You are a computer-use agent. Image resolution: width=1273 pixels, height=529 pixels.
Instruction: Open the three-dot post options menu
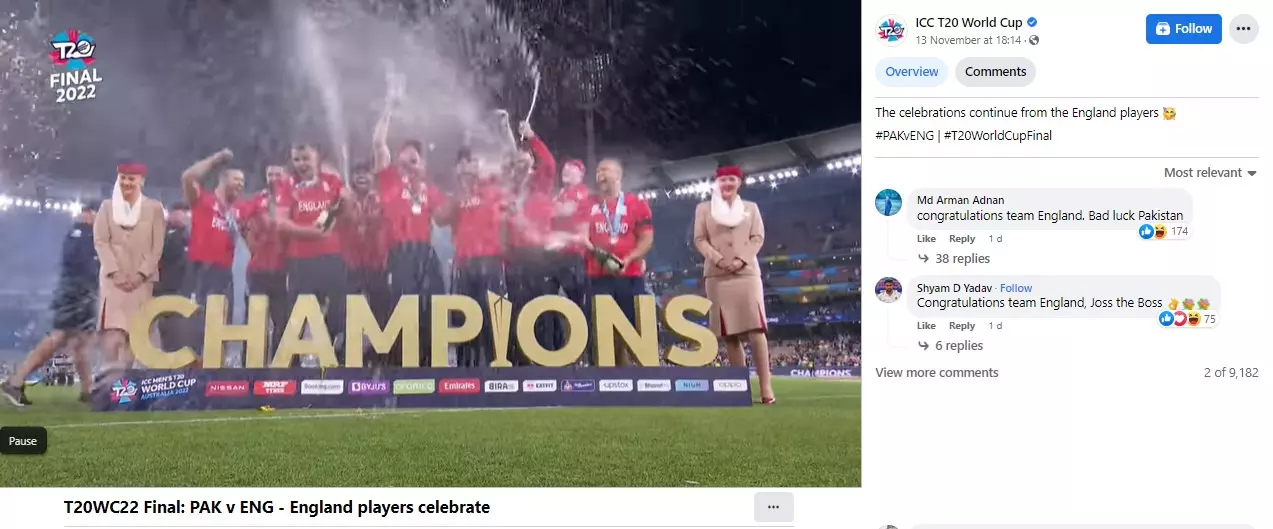(1243, 29)
